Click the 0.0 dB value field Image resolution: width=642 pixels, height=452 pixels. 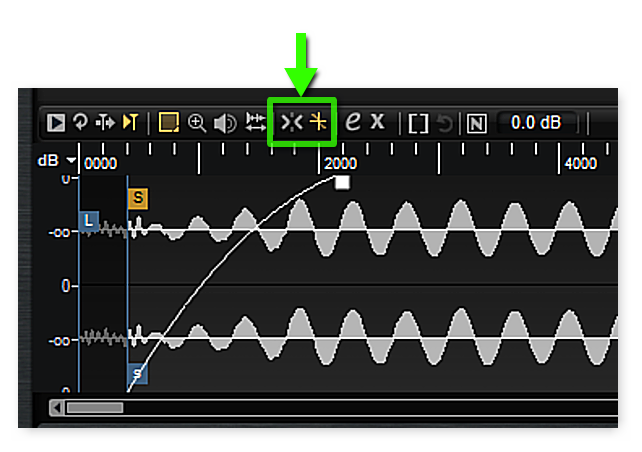click(x=536, y=122)
